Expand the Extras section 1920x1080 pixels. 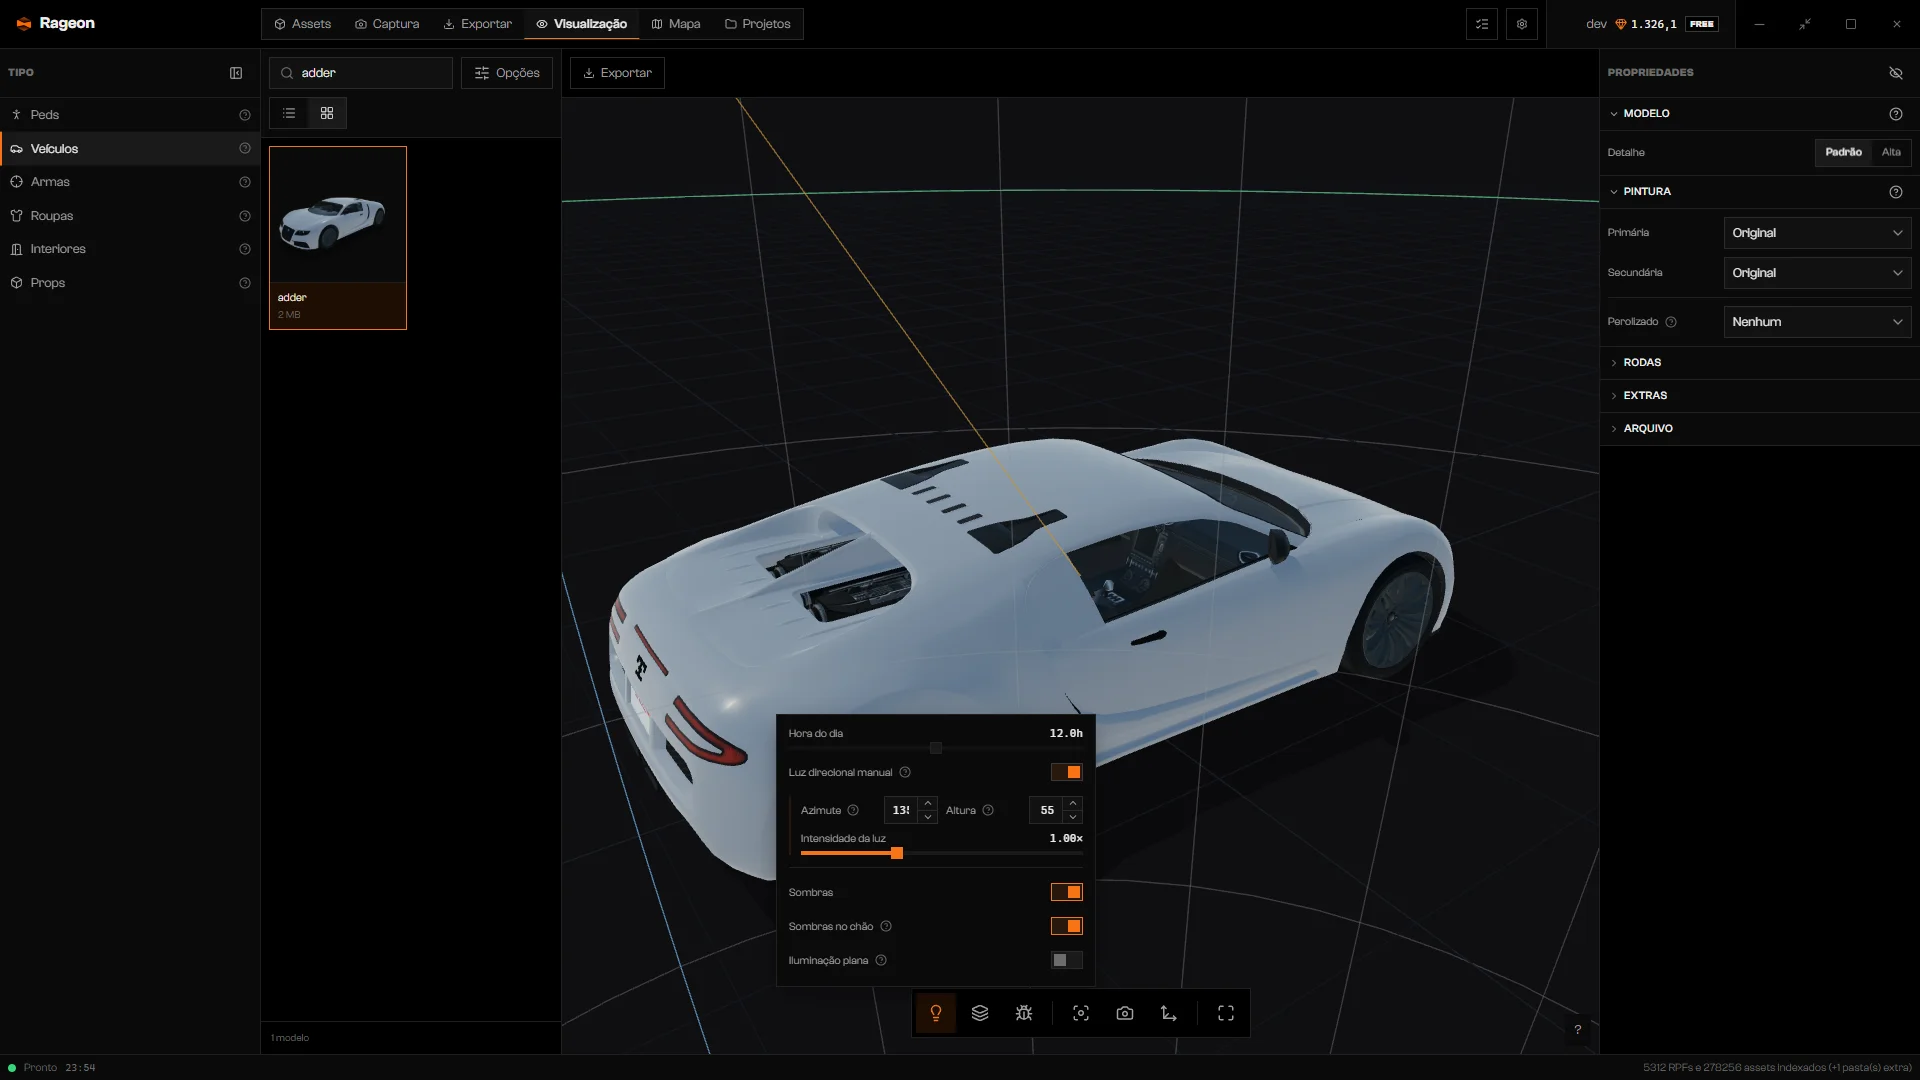coord(1759,396)
